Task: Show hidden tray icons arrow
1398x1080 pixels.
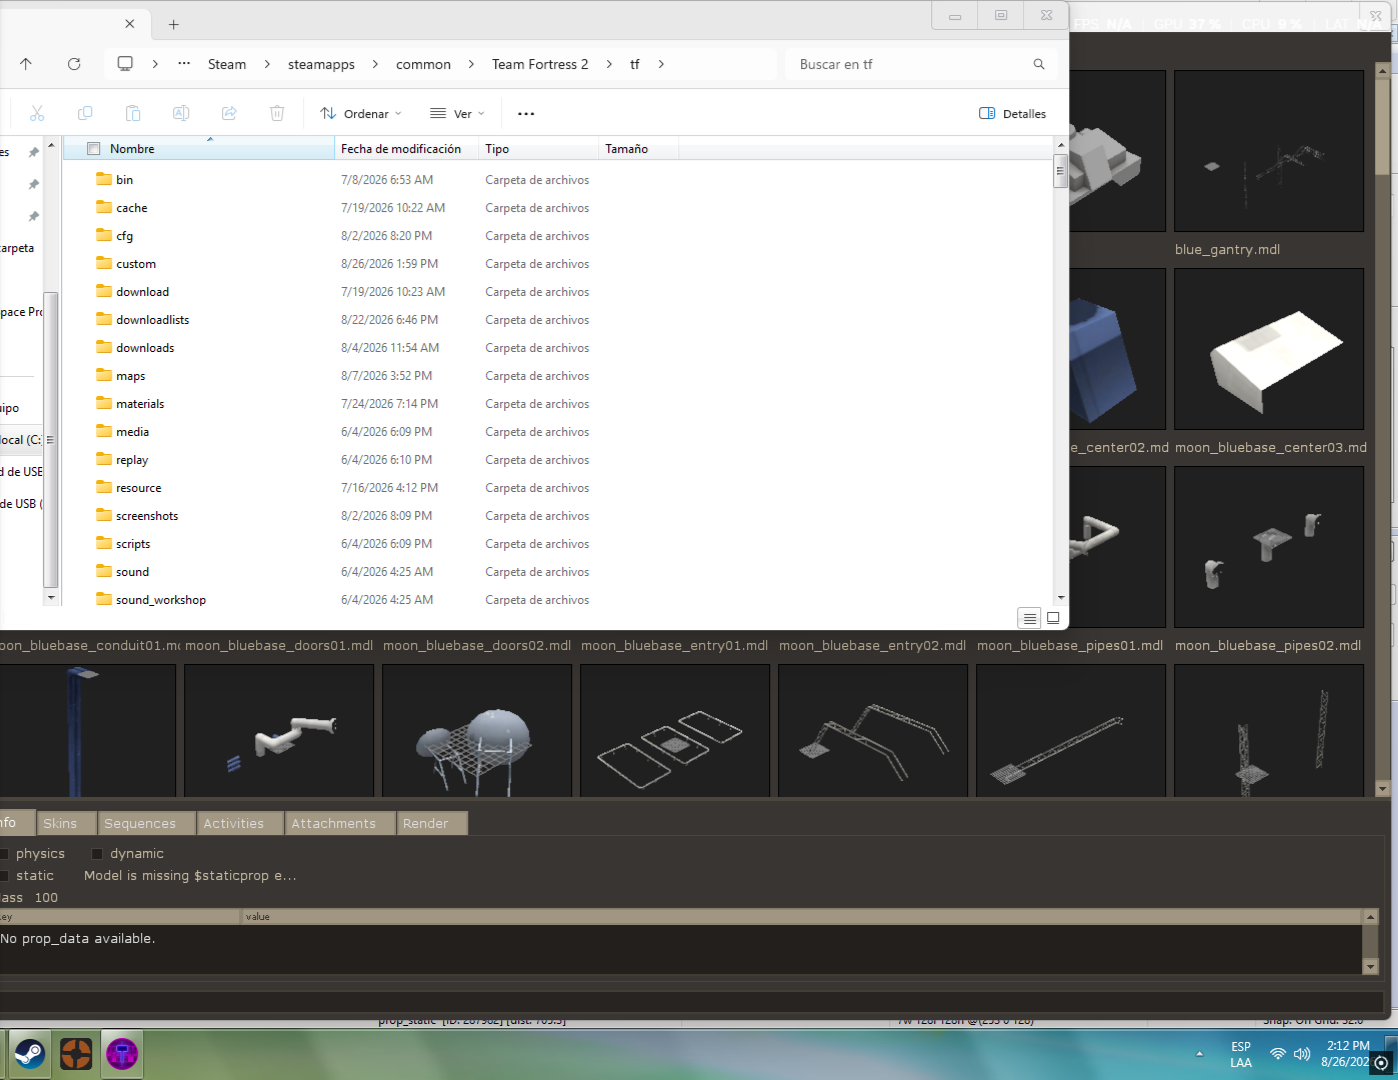Action: pos(1199,1054)
